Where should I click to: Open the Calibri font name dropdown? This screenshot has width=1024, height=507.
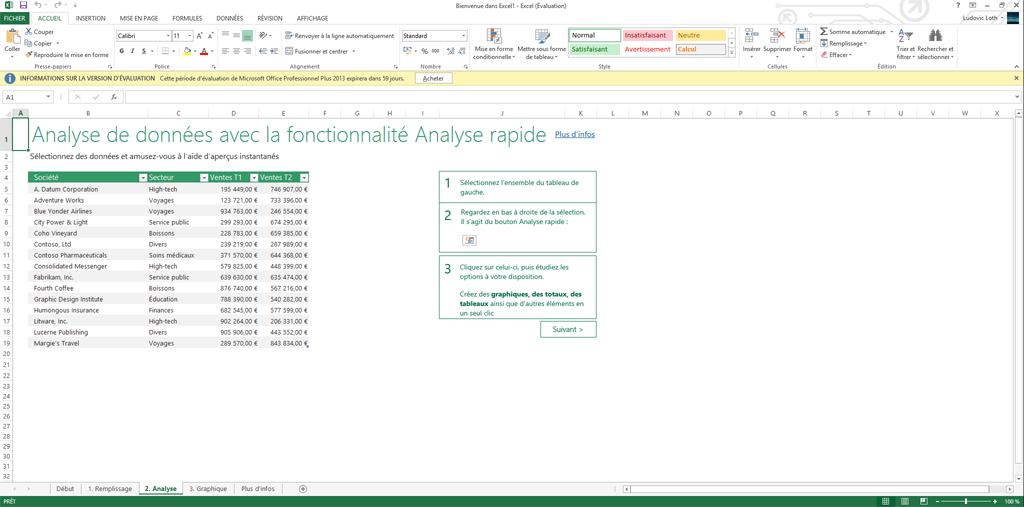[167, 36]
